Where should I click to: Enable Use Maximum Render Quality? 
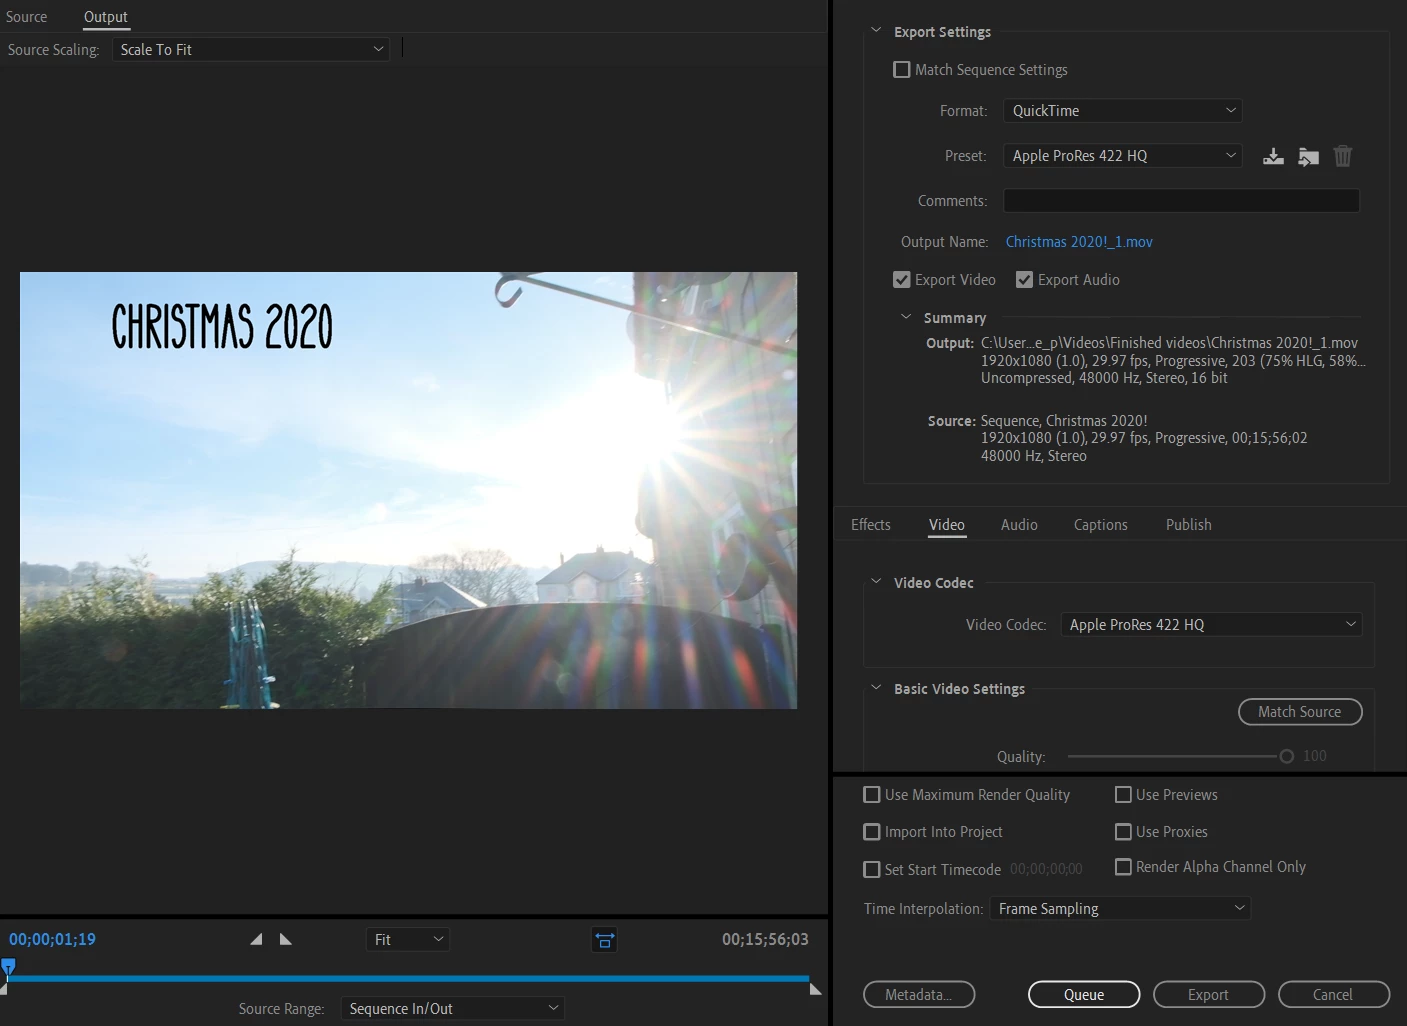pyautogui.click(x=872, y=795)
